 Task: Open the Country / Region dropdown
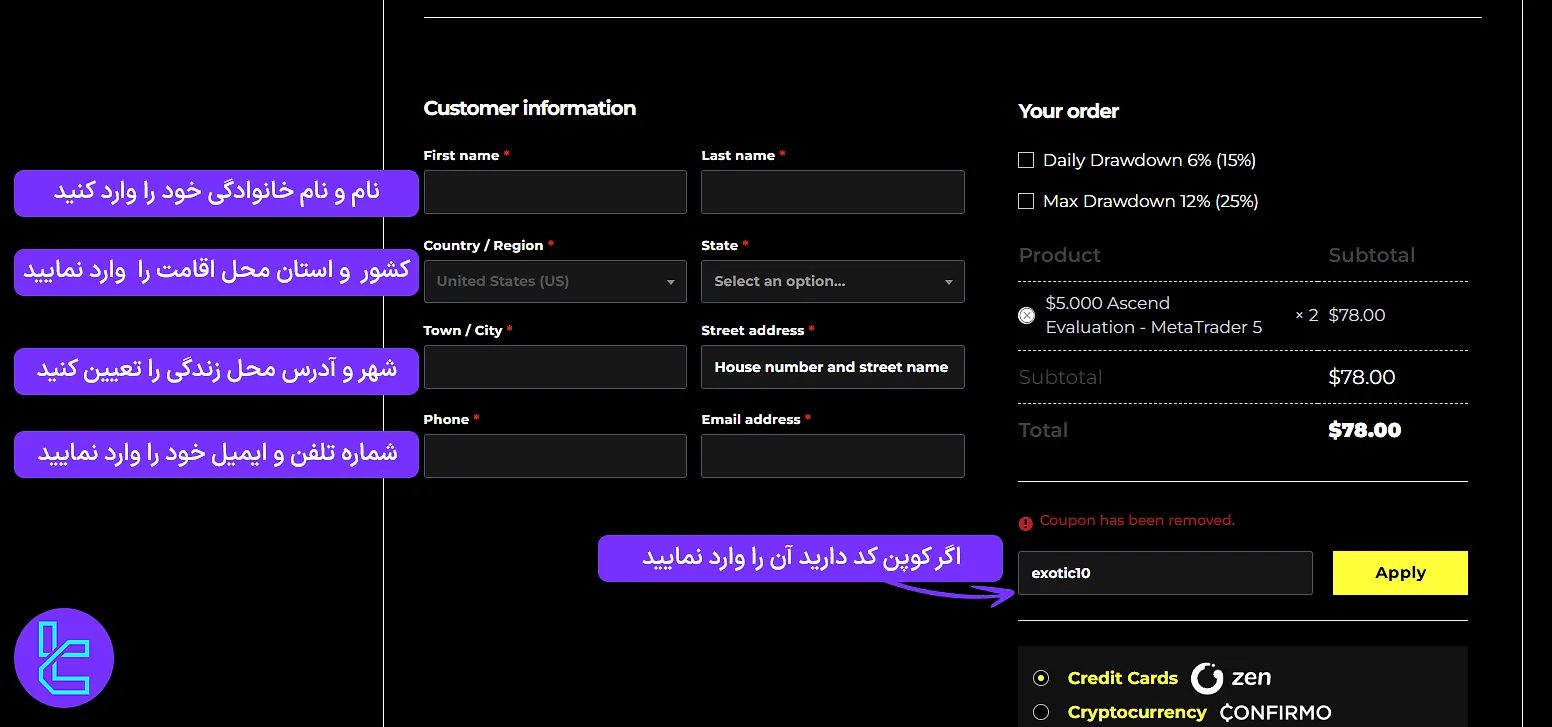(554, 281)
